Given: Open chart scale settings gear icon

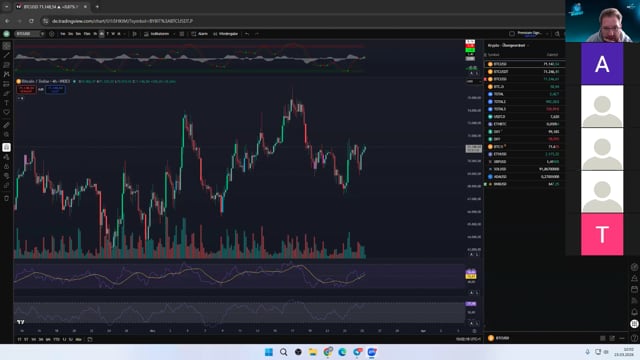Looking at the screenshot, I should 474,331.
